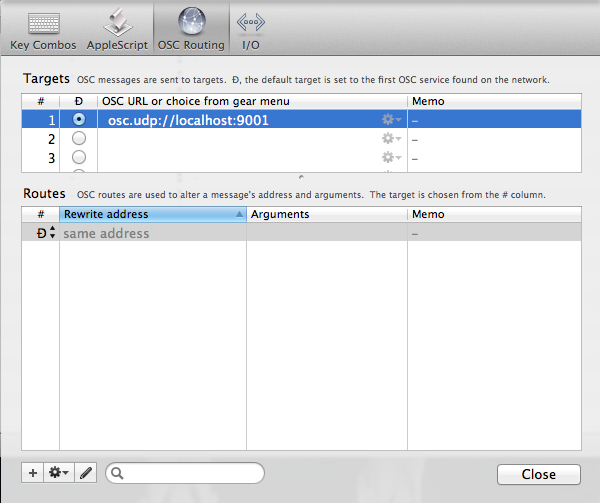The height and width of the screenshot is (503, 600).
Task: Click the plus icon to add route
Action: [x=33, y=473]
